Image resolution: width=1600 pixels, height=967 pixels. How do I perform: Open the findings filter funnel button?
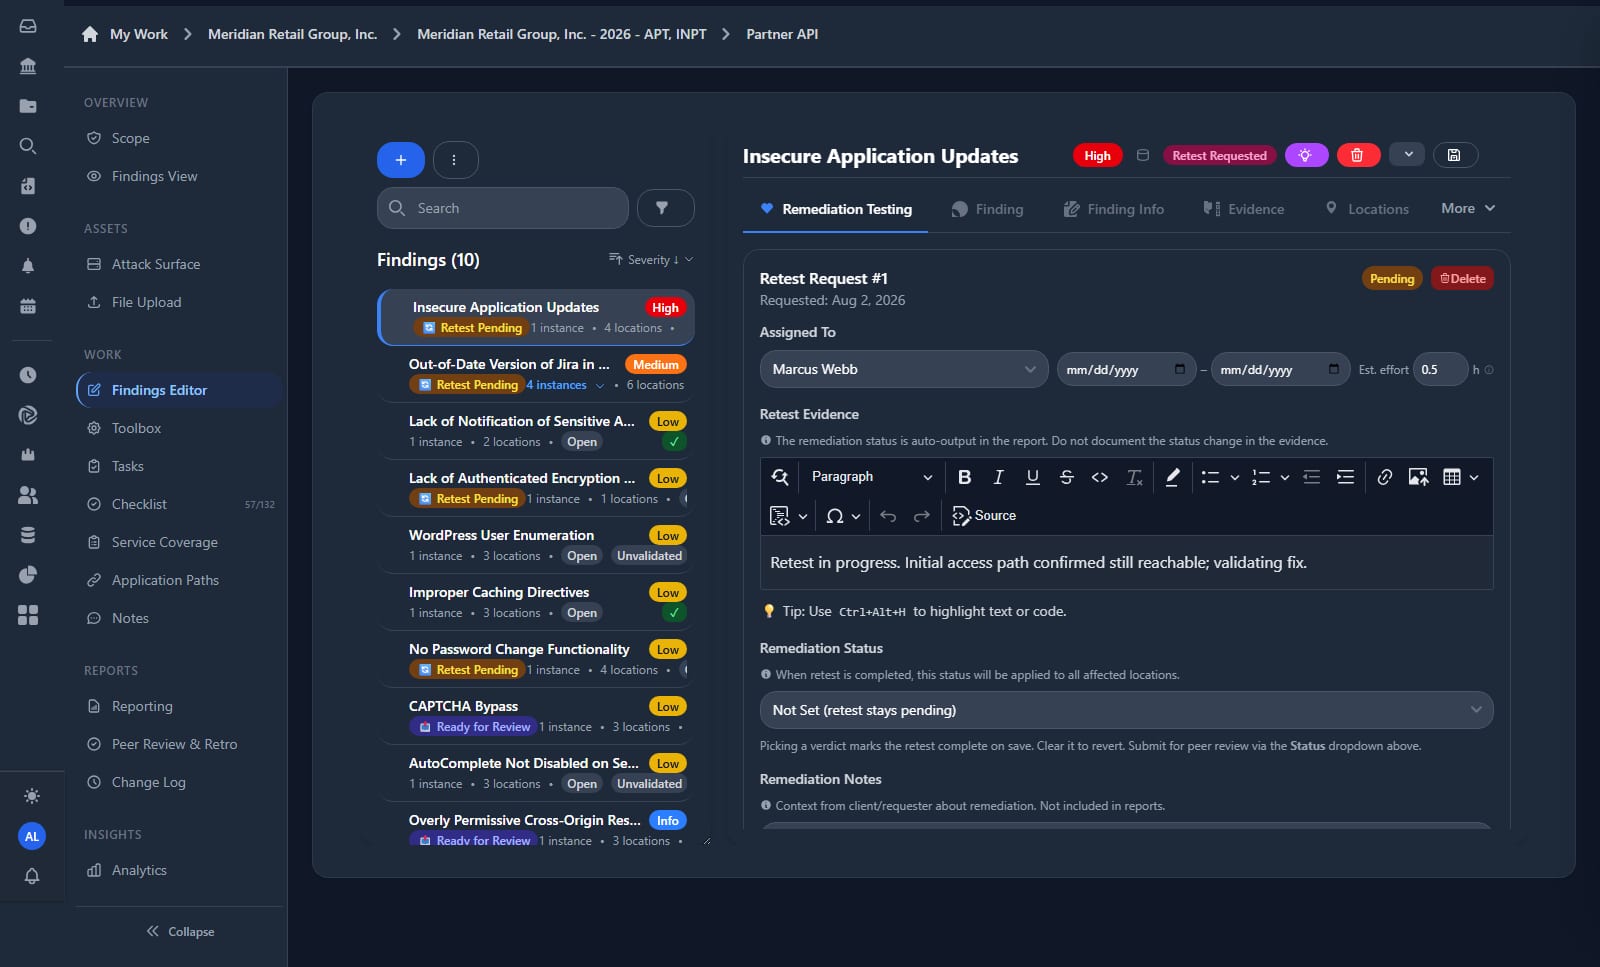(665, 208)
